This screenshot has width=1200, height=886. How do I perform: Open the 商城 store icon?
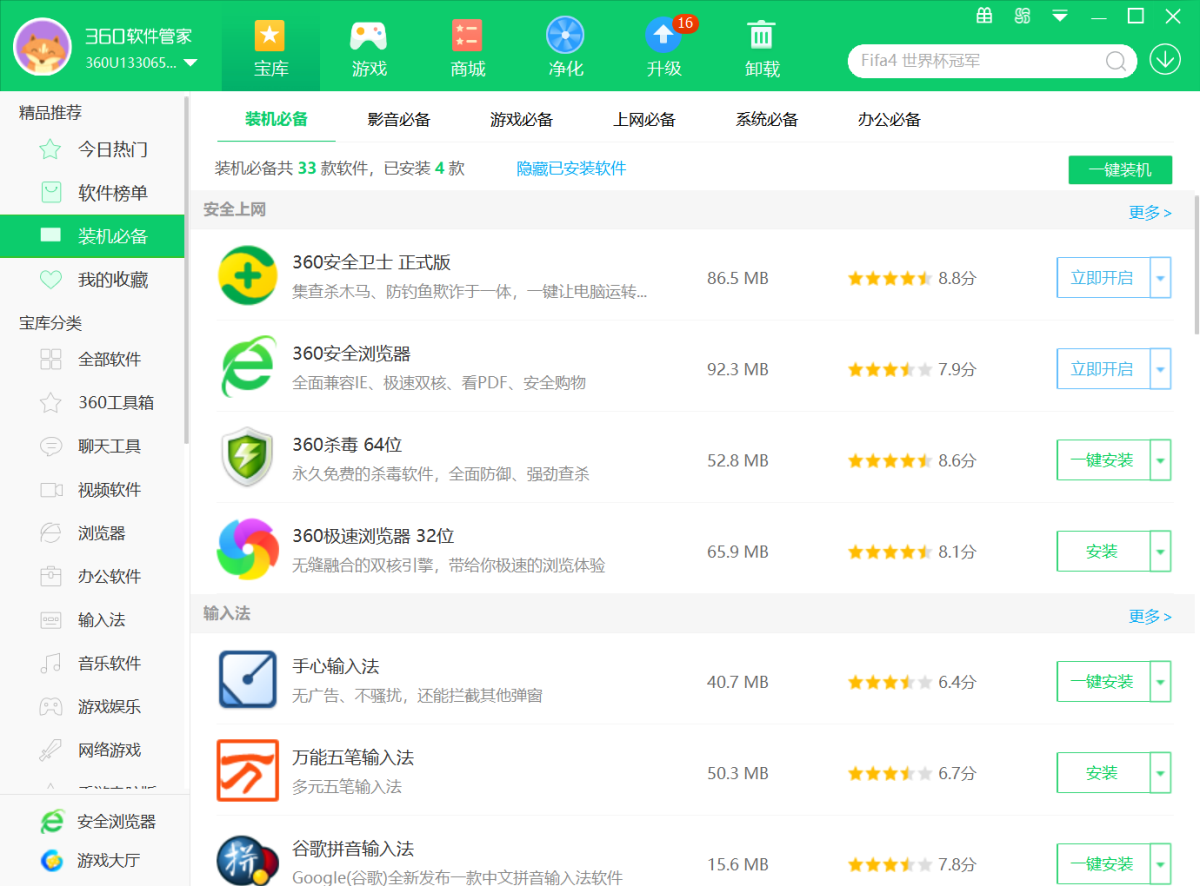pos(467,37)
